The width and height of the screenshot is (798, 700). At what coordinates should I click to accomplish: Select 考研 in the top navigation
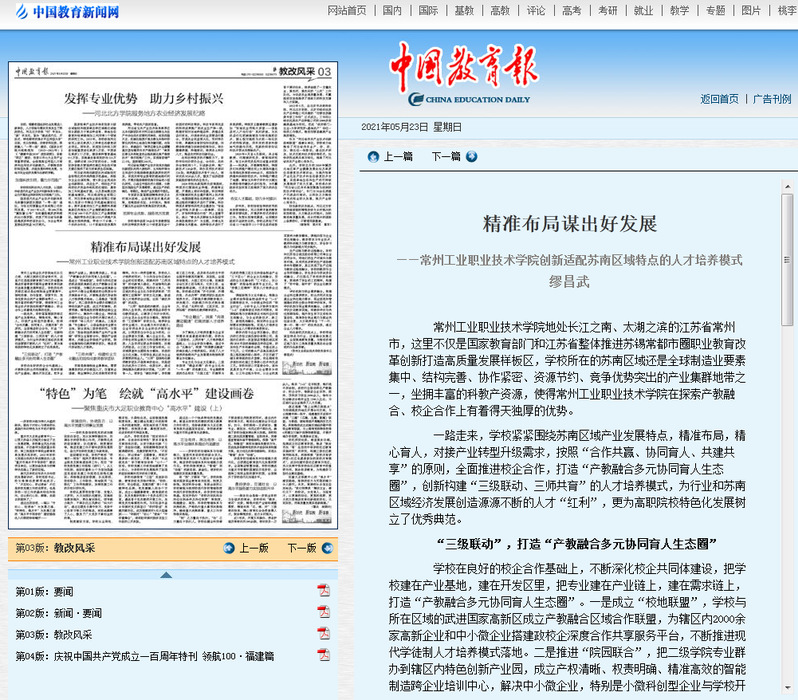tap(607, 11)
